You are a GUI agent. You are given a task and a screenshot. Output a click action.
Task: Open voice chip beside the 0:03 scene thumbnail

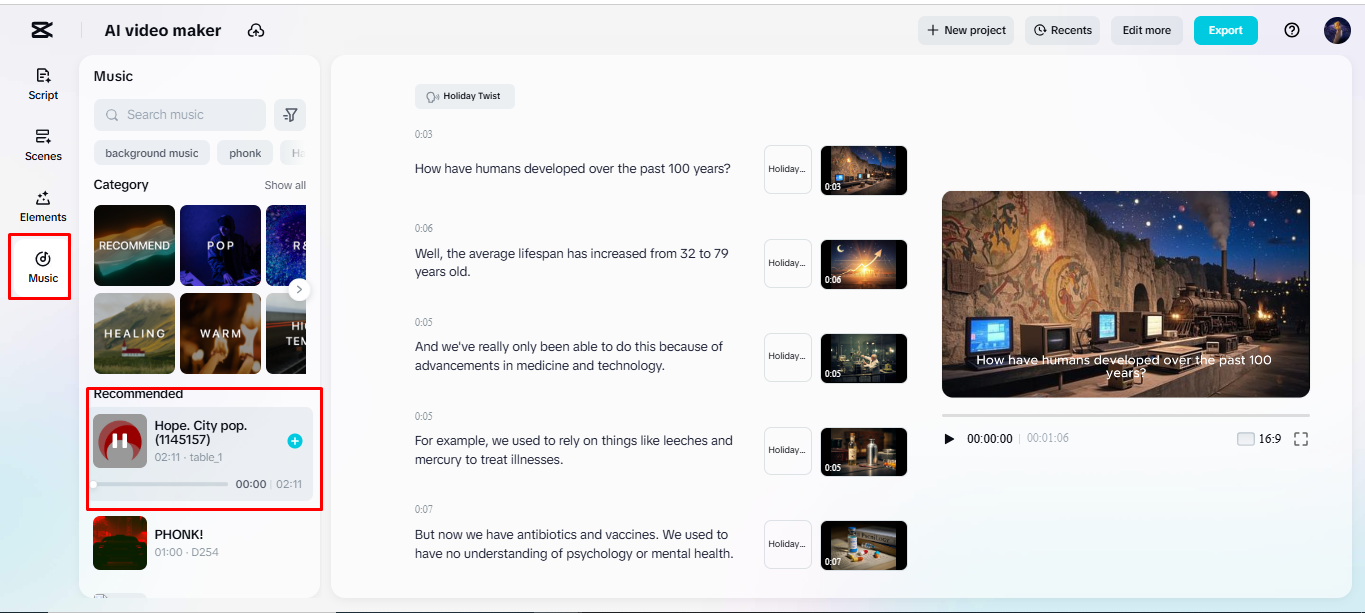click(788, 170)
